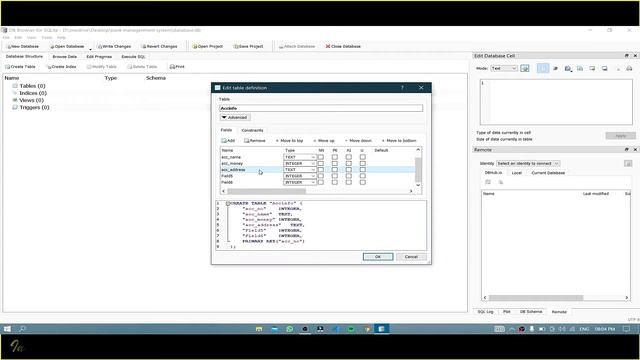Open the type dropdown for acc_address
The image size is (640, 360).
click(300, 170)
